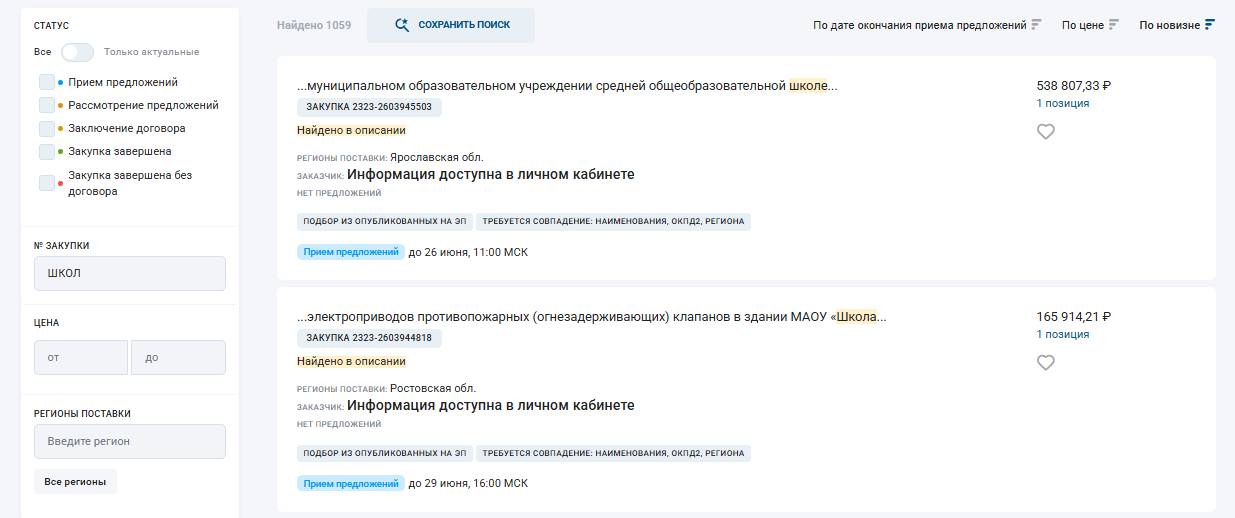The width and height of the screenshot is (1235, 518).
Task: Click the price field labeled от
Action: point(81,357)
